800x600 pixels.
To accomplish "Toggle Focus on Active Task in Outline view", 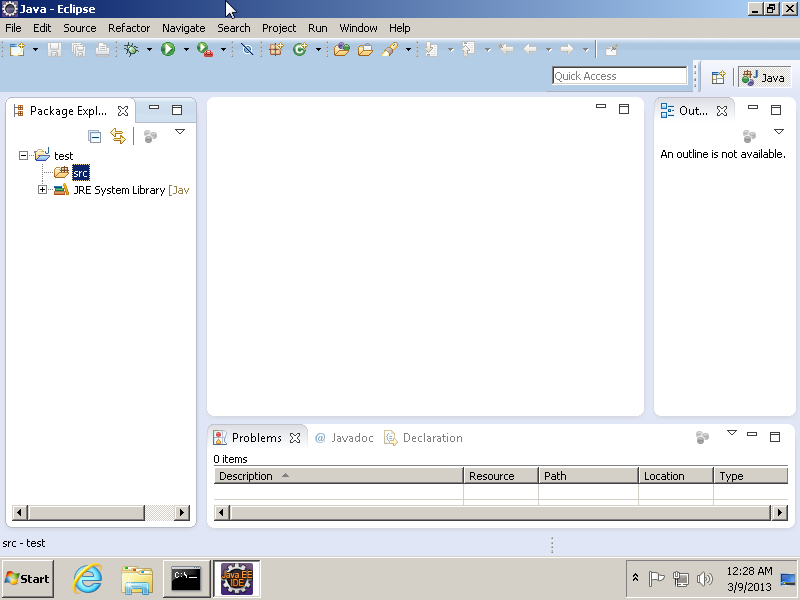I will point(749,136).
